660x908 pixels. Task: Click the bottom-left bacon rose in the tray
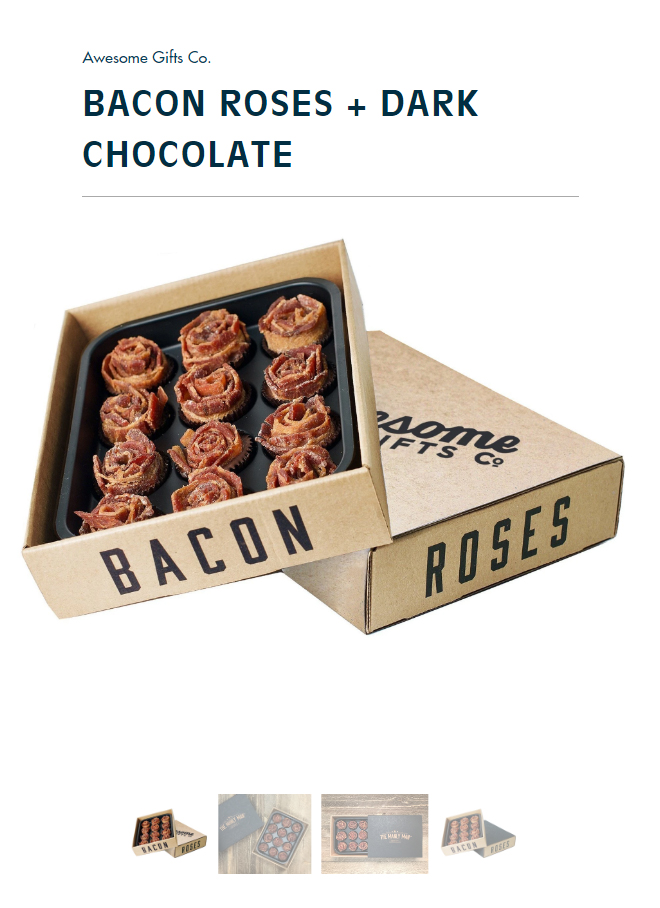coord(116,512)
